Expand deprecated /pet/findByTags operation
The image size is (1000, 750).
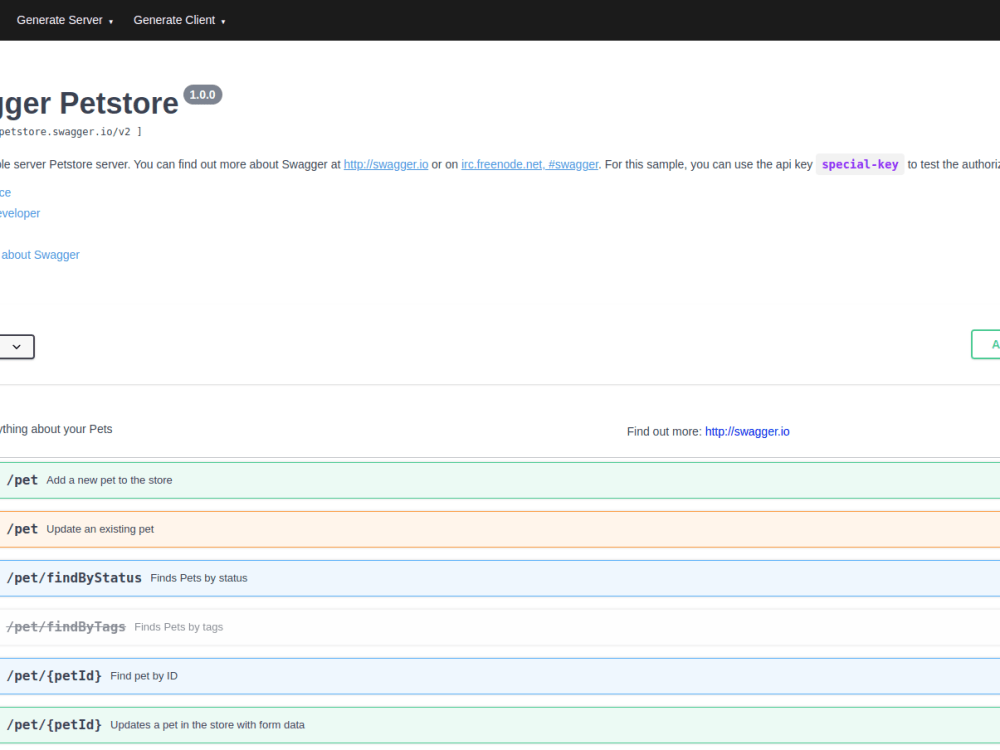point(500,628)
